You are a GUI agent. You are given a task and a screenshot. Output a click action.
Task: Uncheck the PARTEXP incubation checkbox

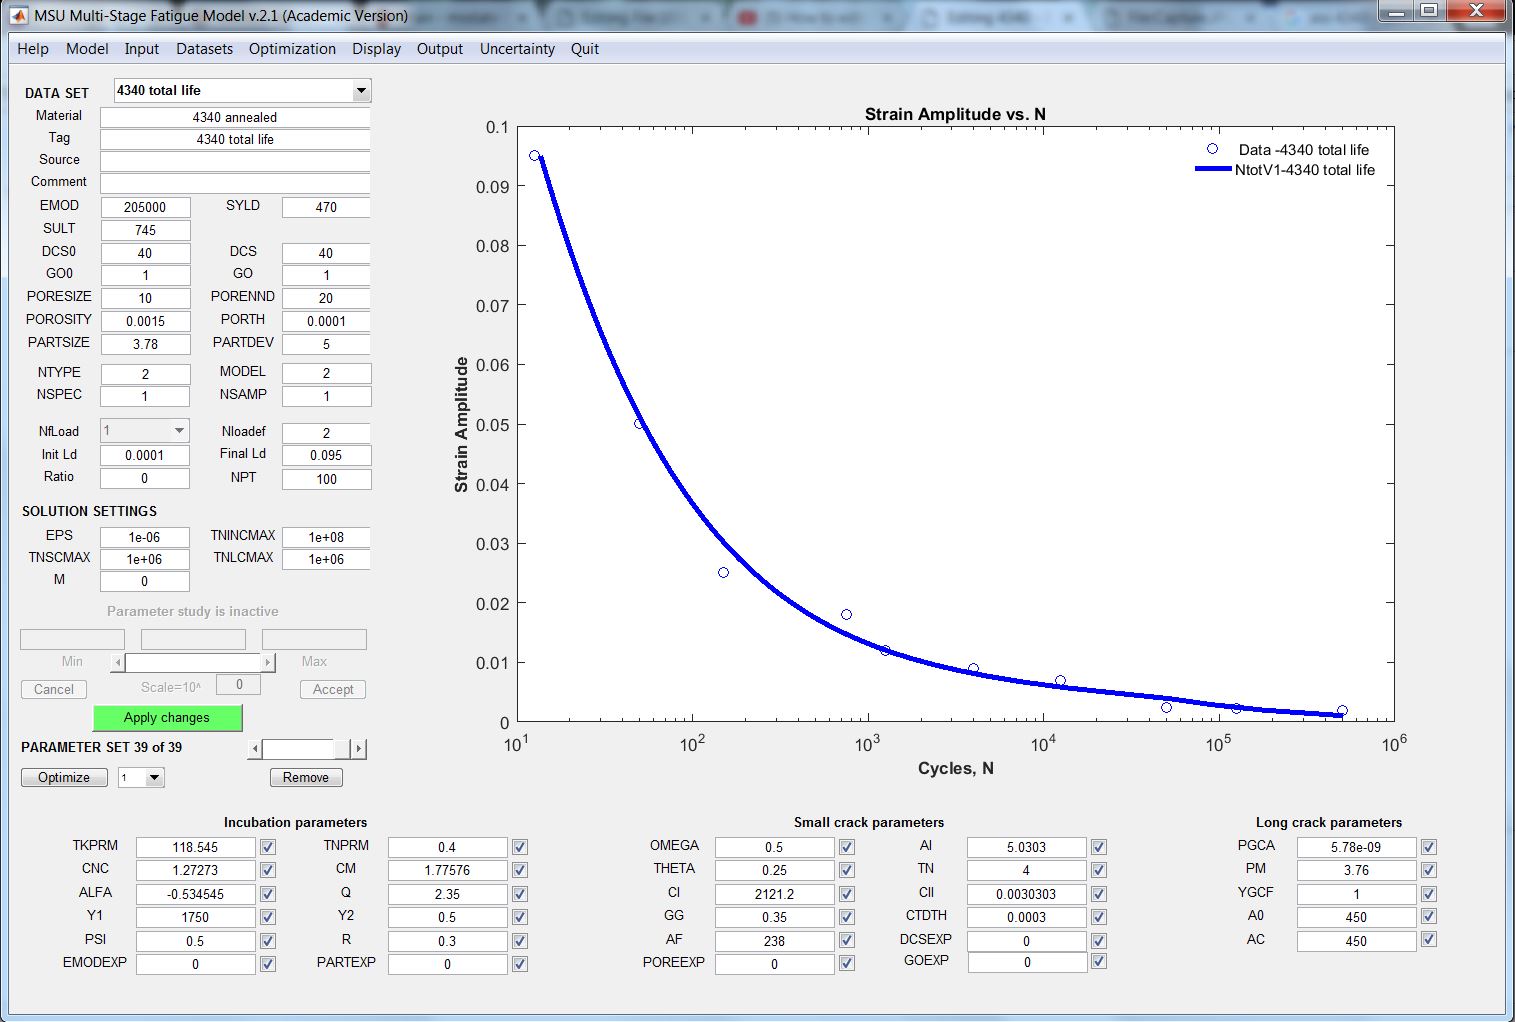click(520, 964)
